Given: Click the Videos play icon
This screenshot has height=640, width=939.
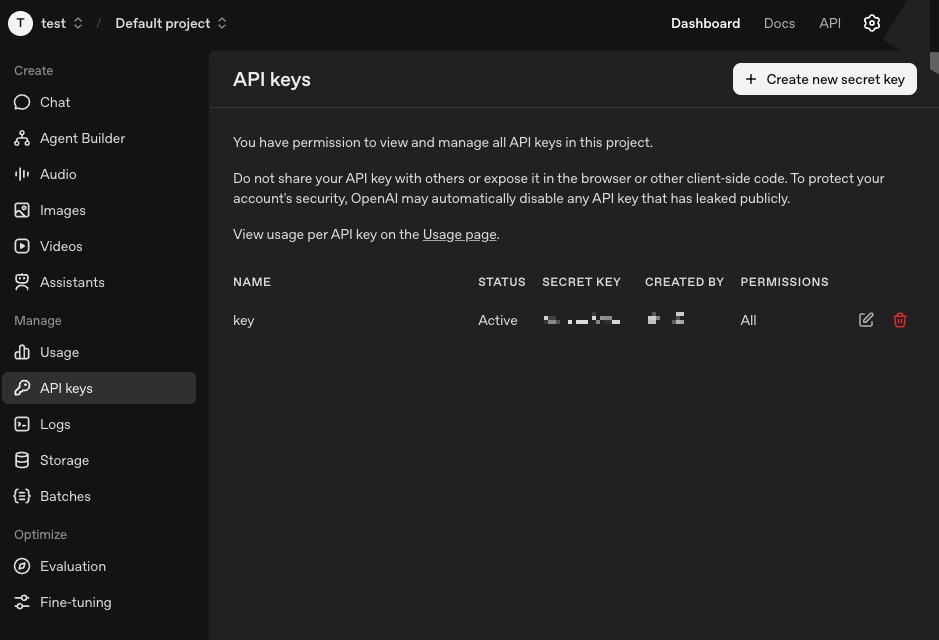Looking at the screenshot, I should (22, 246).
